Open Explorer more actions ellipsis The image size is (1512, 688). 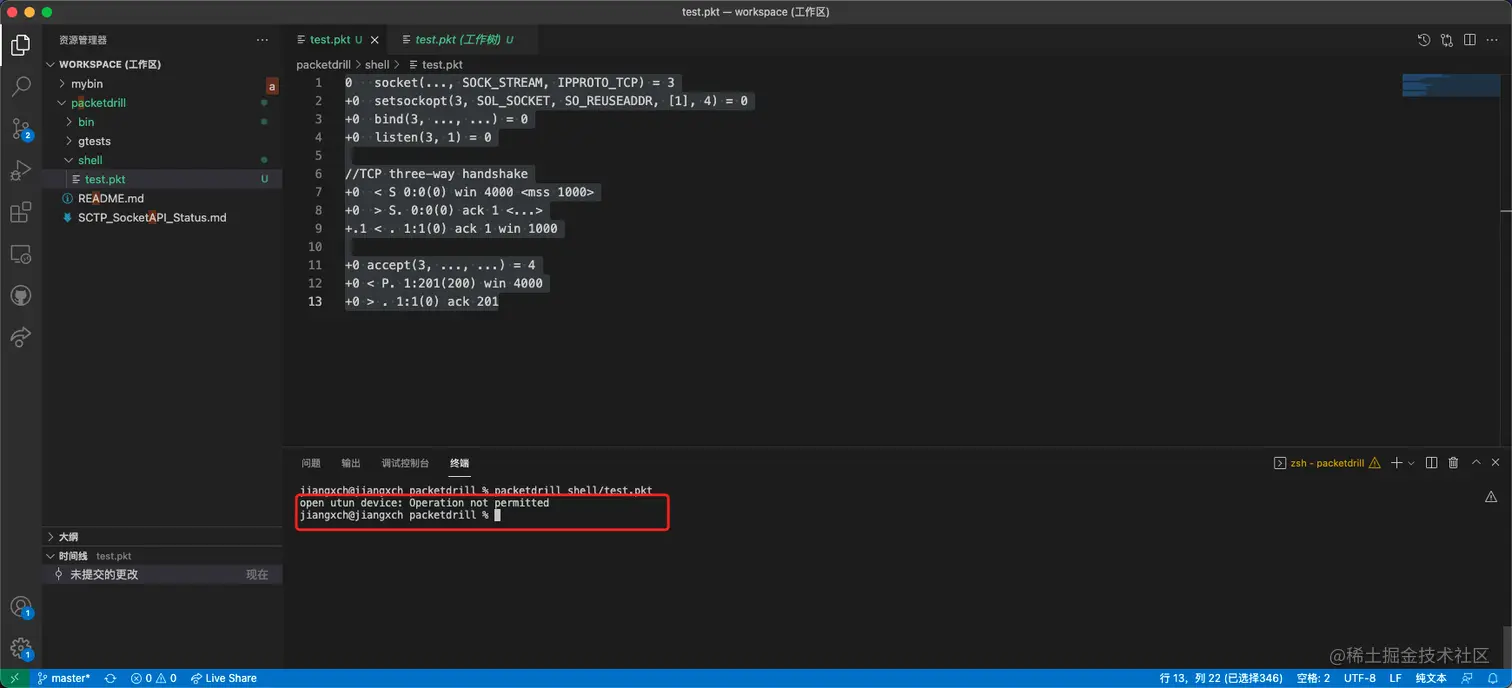point(262,40)
